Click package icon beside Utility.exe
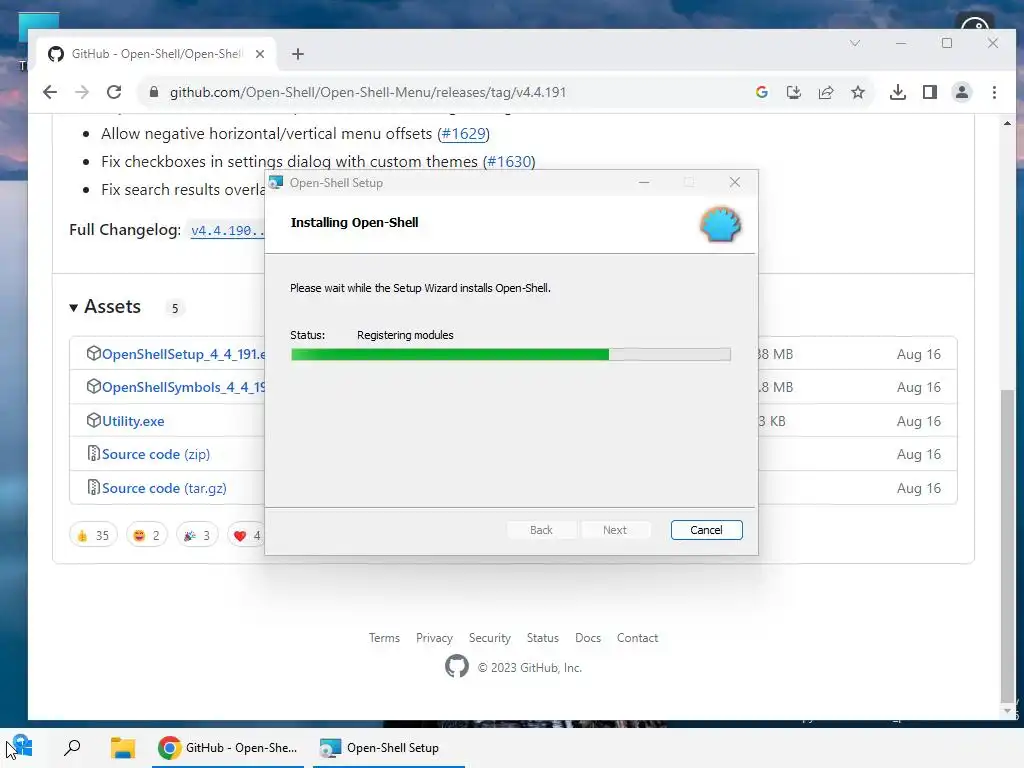This screenshot has height=768, width=1024. [93, 420]
